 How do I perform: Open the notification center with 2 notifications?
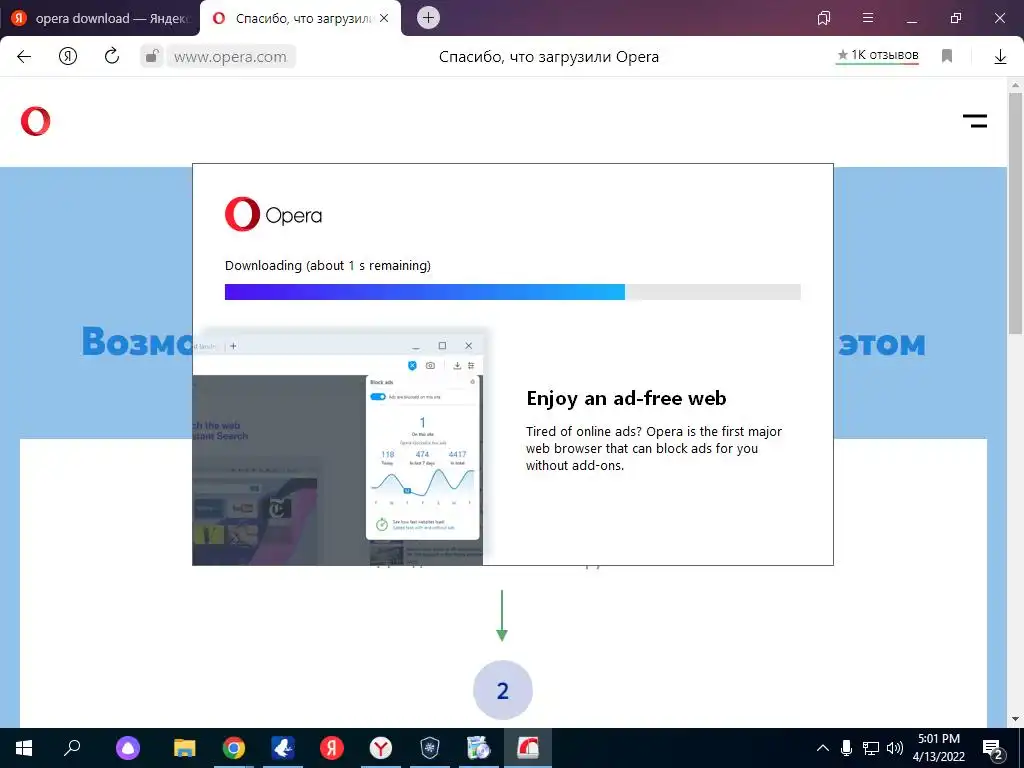tap(993, 748)
